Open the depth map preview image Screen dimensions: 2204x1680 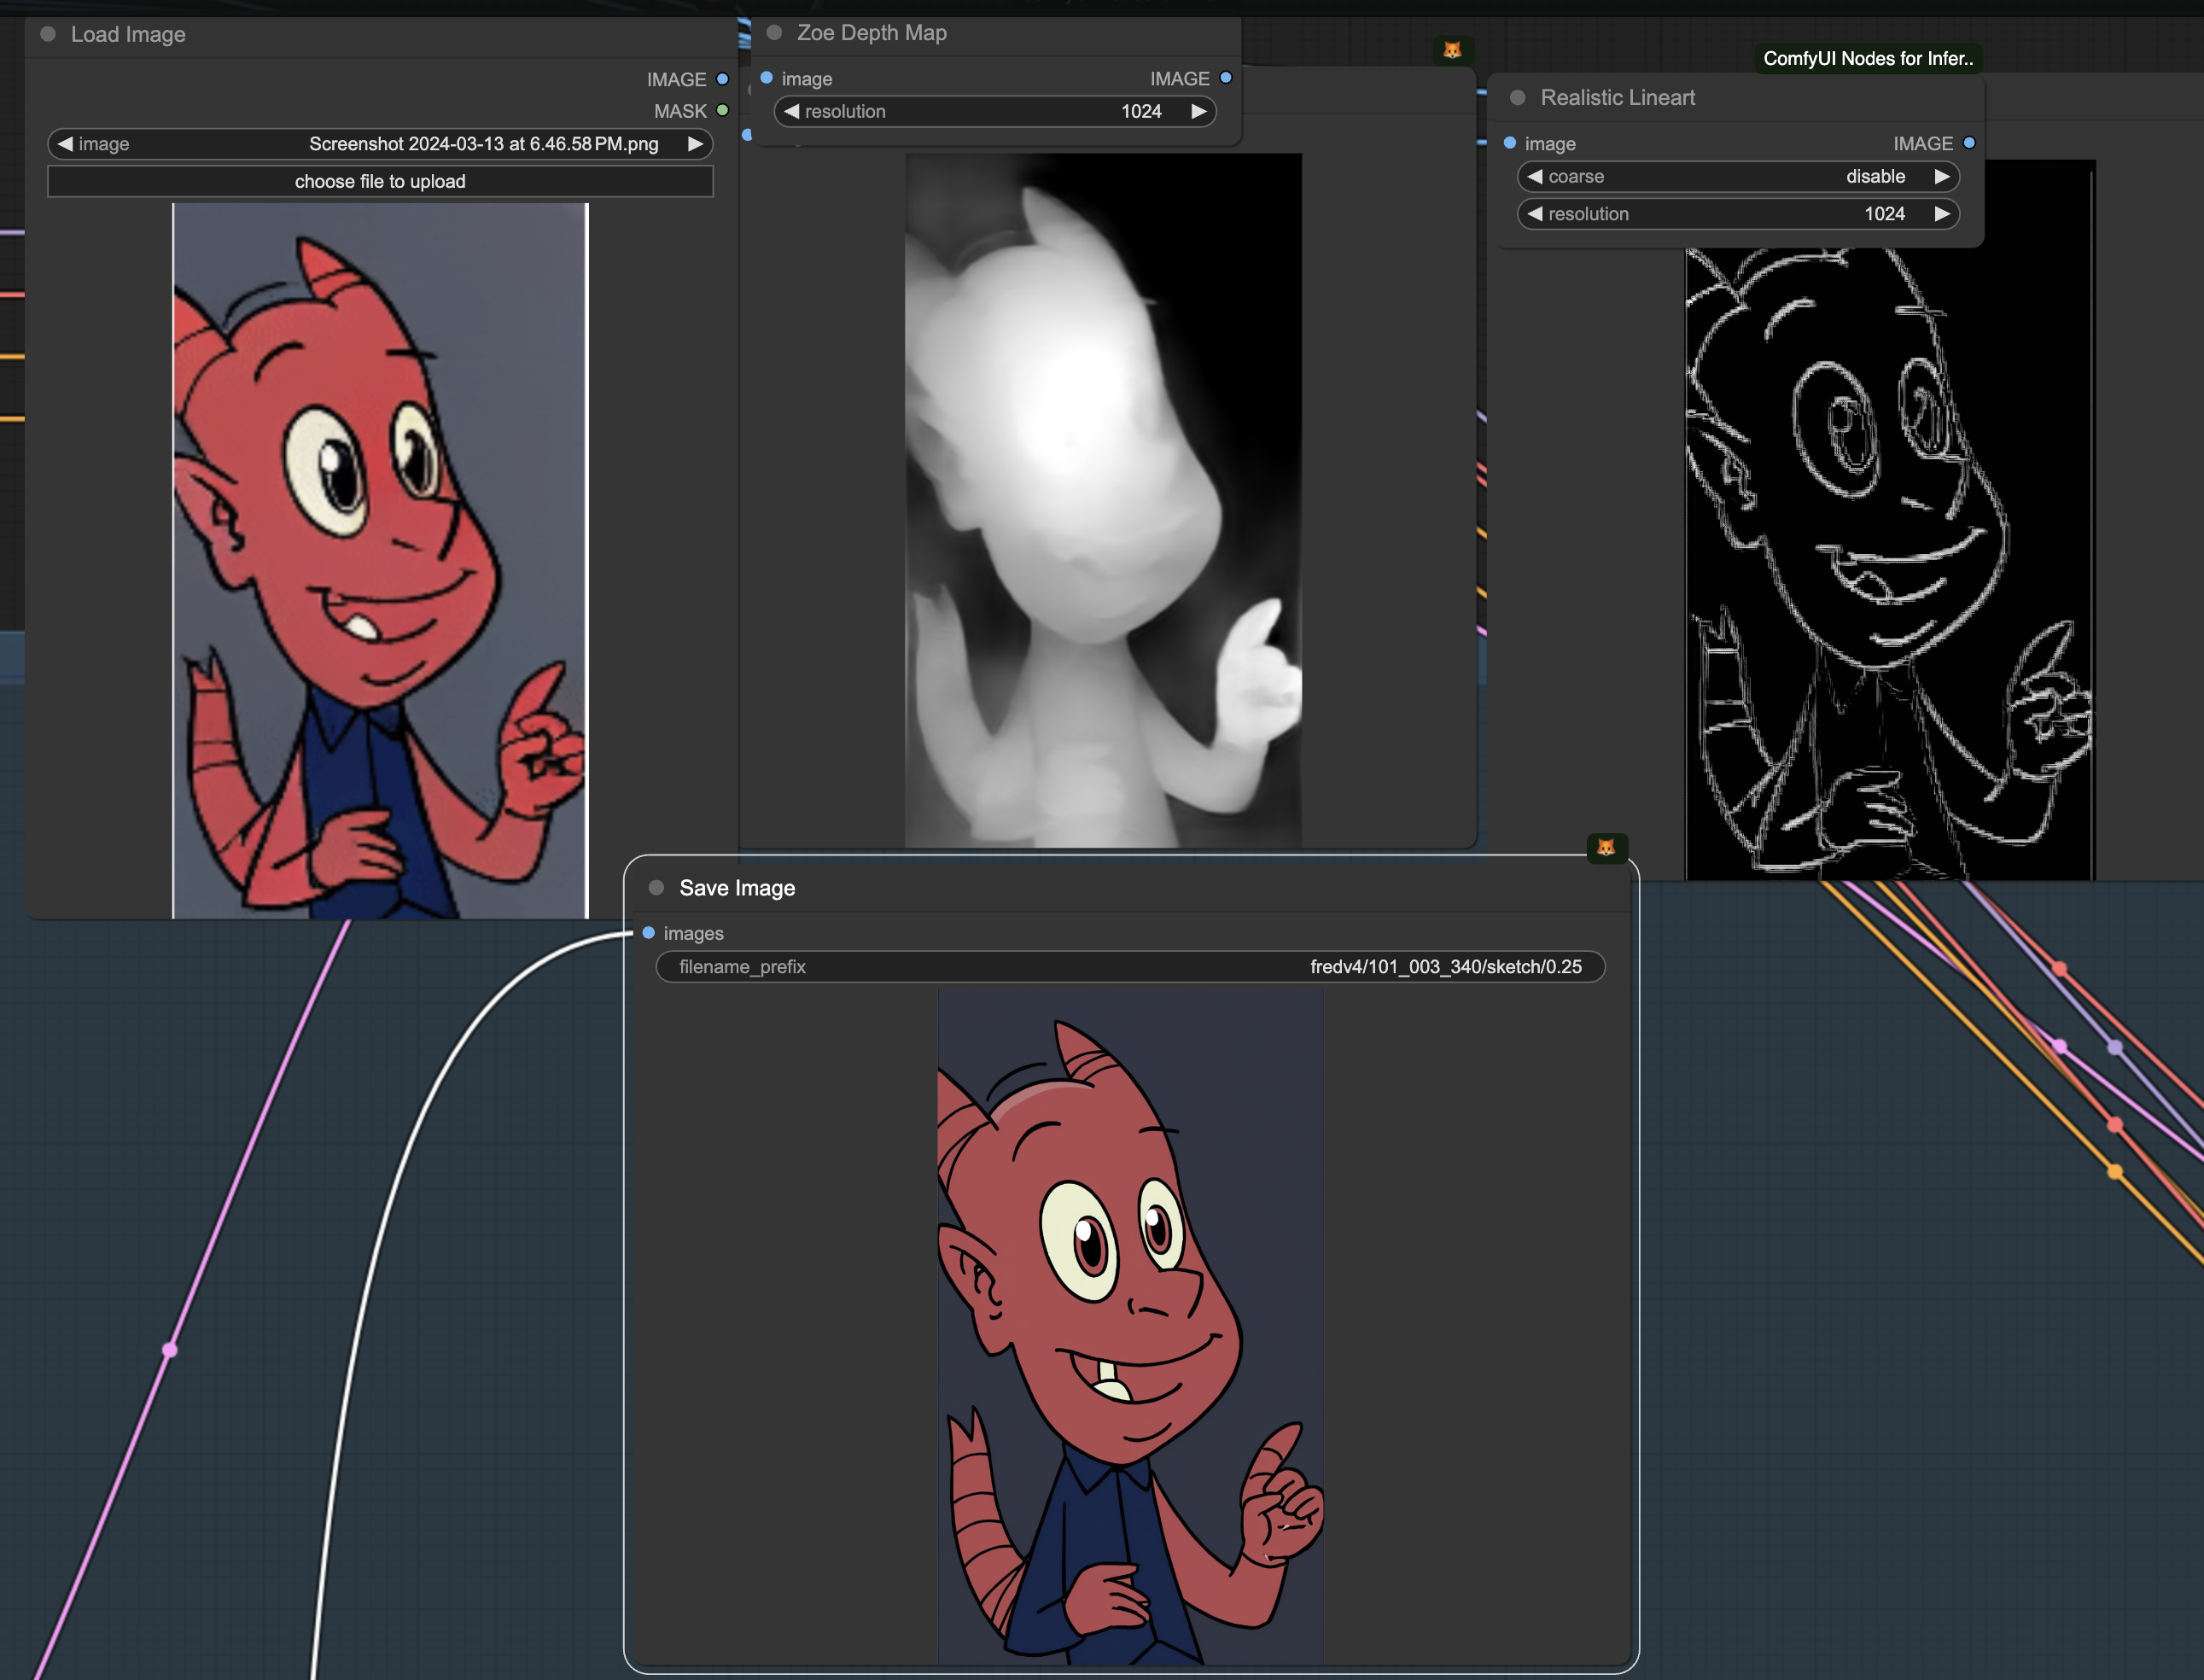point(1103,500)
